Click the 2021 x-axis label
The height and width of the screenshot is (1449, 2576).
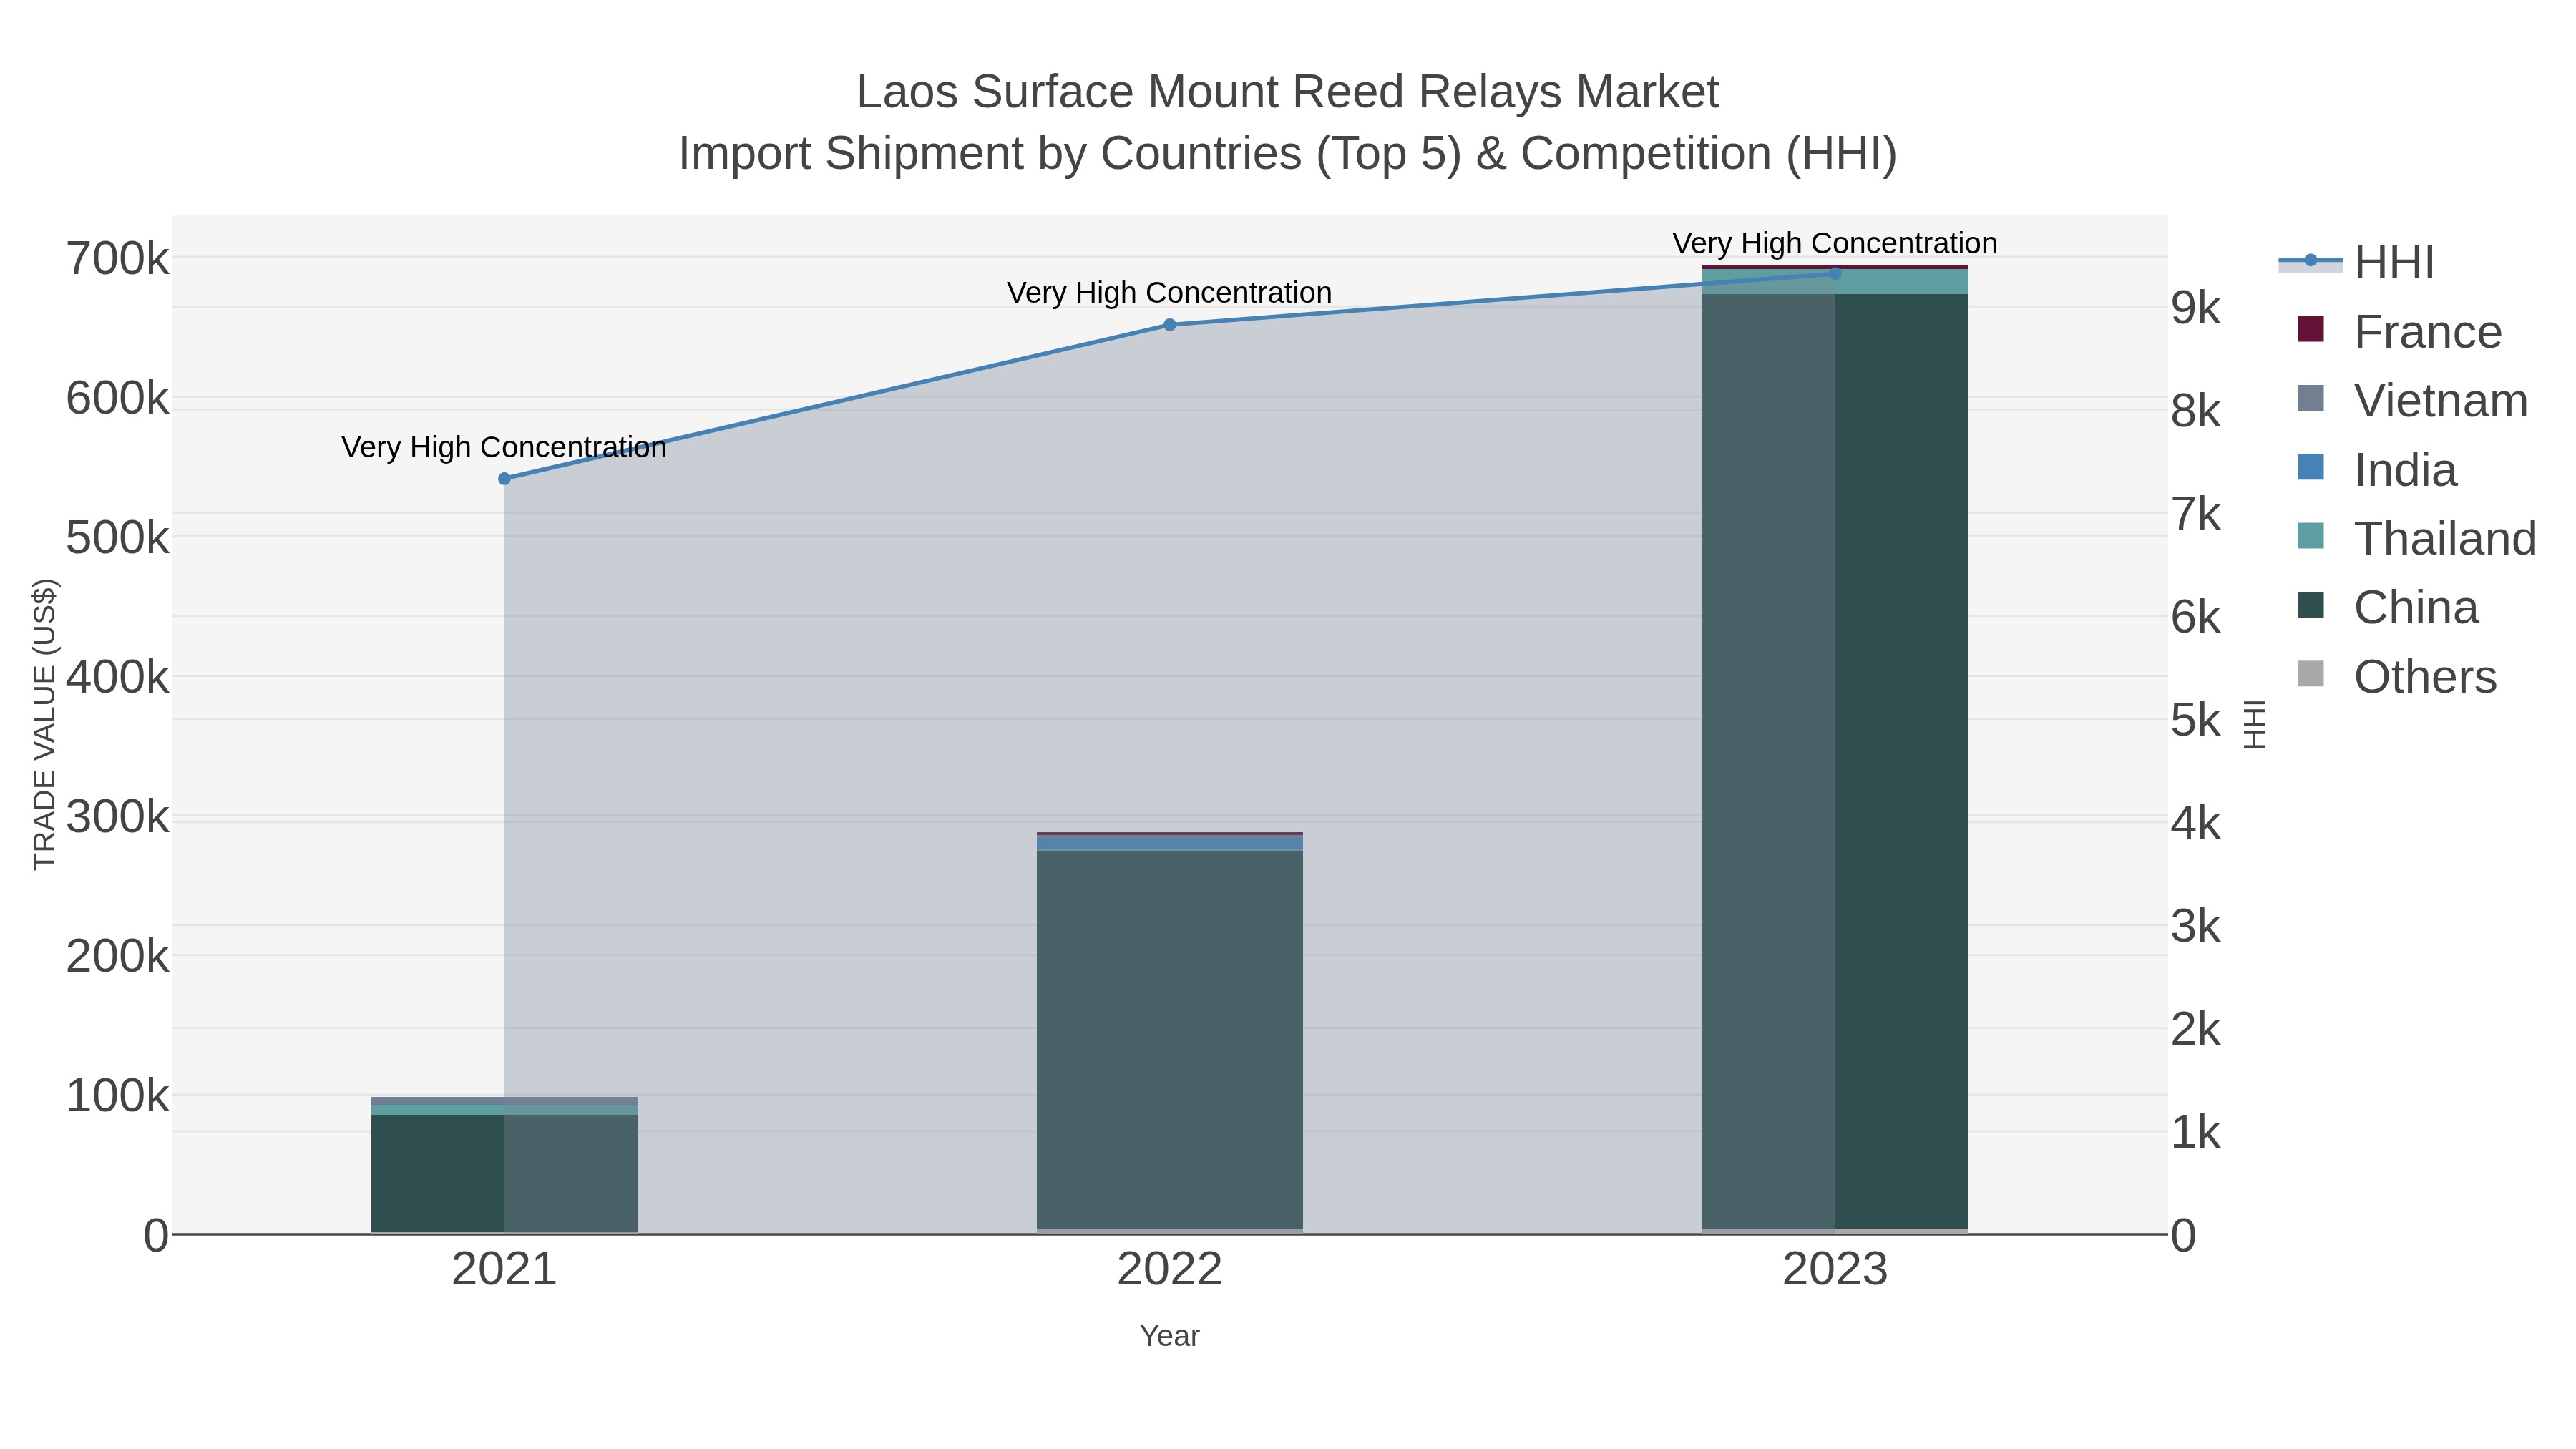point(504,1270)
